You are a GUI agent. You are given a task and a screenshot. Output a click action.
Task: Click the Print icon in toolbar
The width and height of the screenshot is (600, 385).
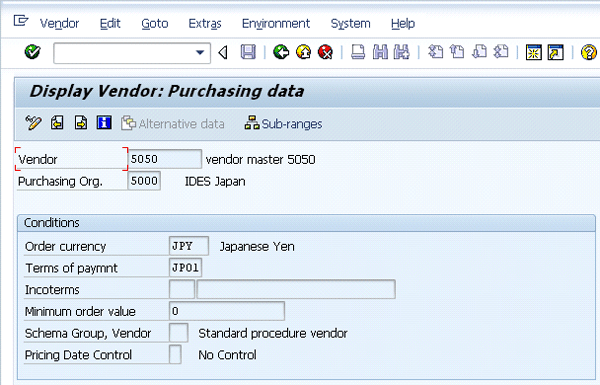tap(358, 52)
